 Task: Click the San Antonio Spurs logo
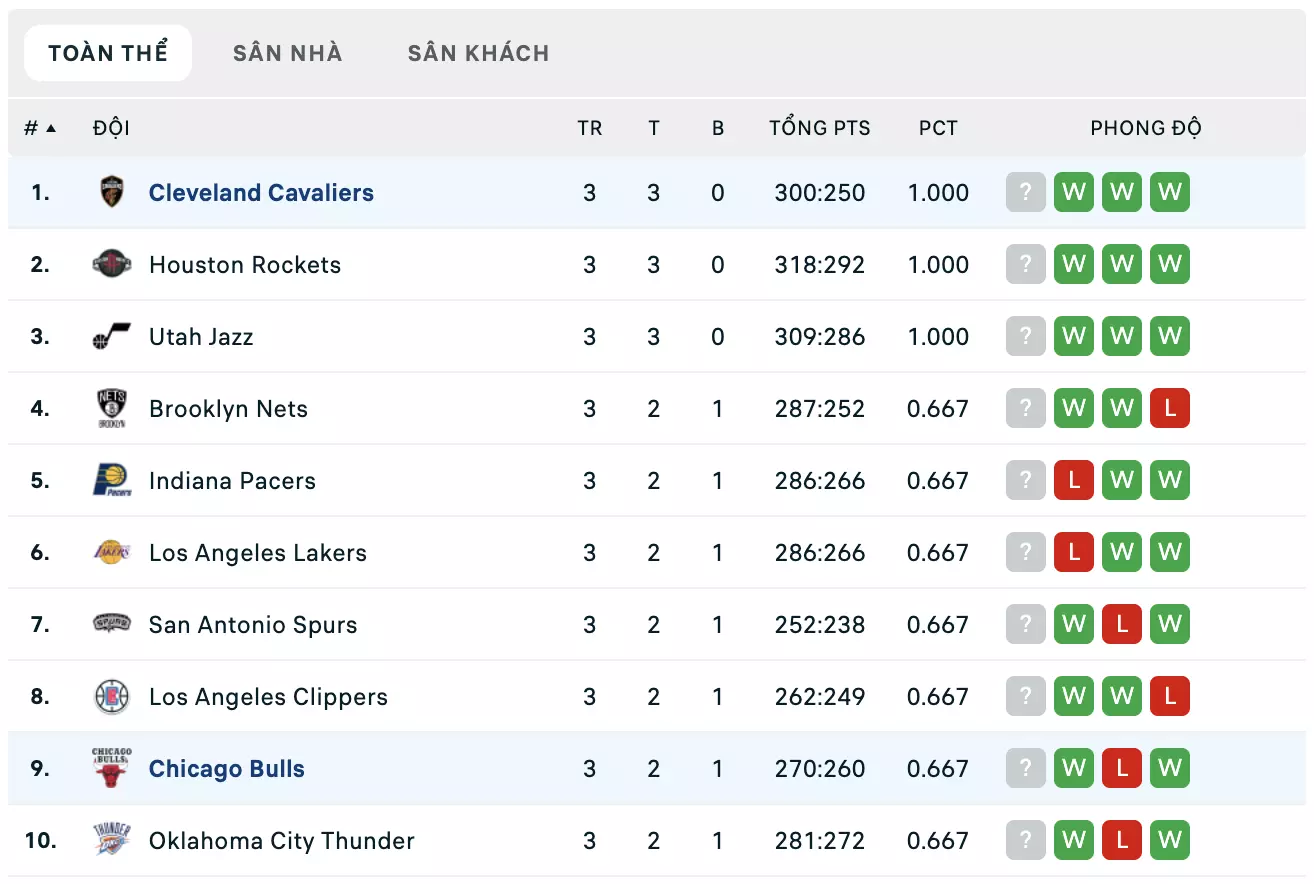tap(111, 624)
